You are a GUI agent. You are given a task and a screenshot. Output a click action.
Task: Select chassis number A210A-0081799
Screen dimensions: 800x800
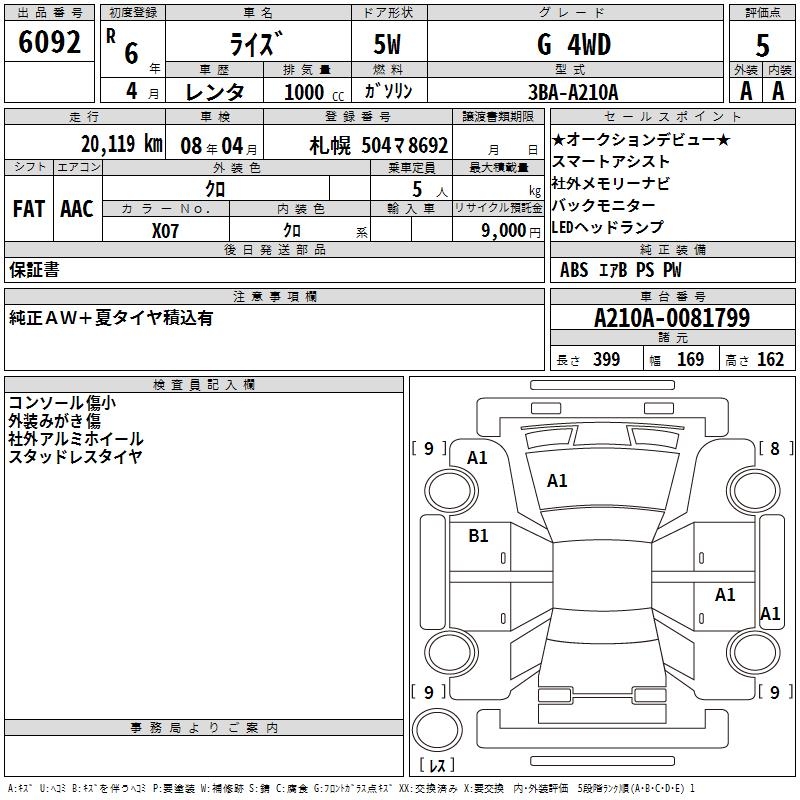[672, 318]
